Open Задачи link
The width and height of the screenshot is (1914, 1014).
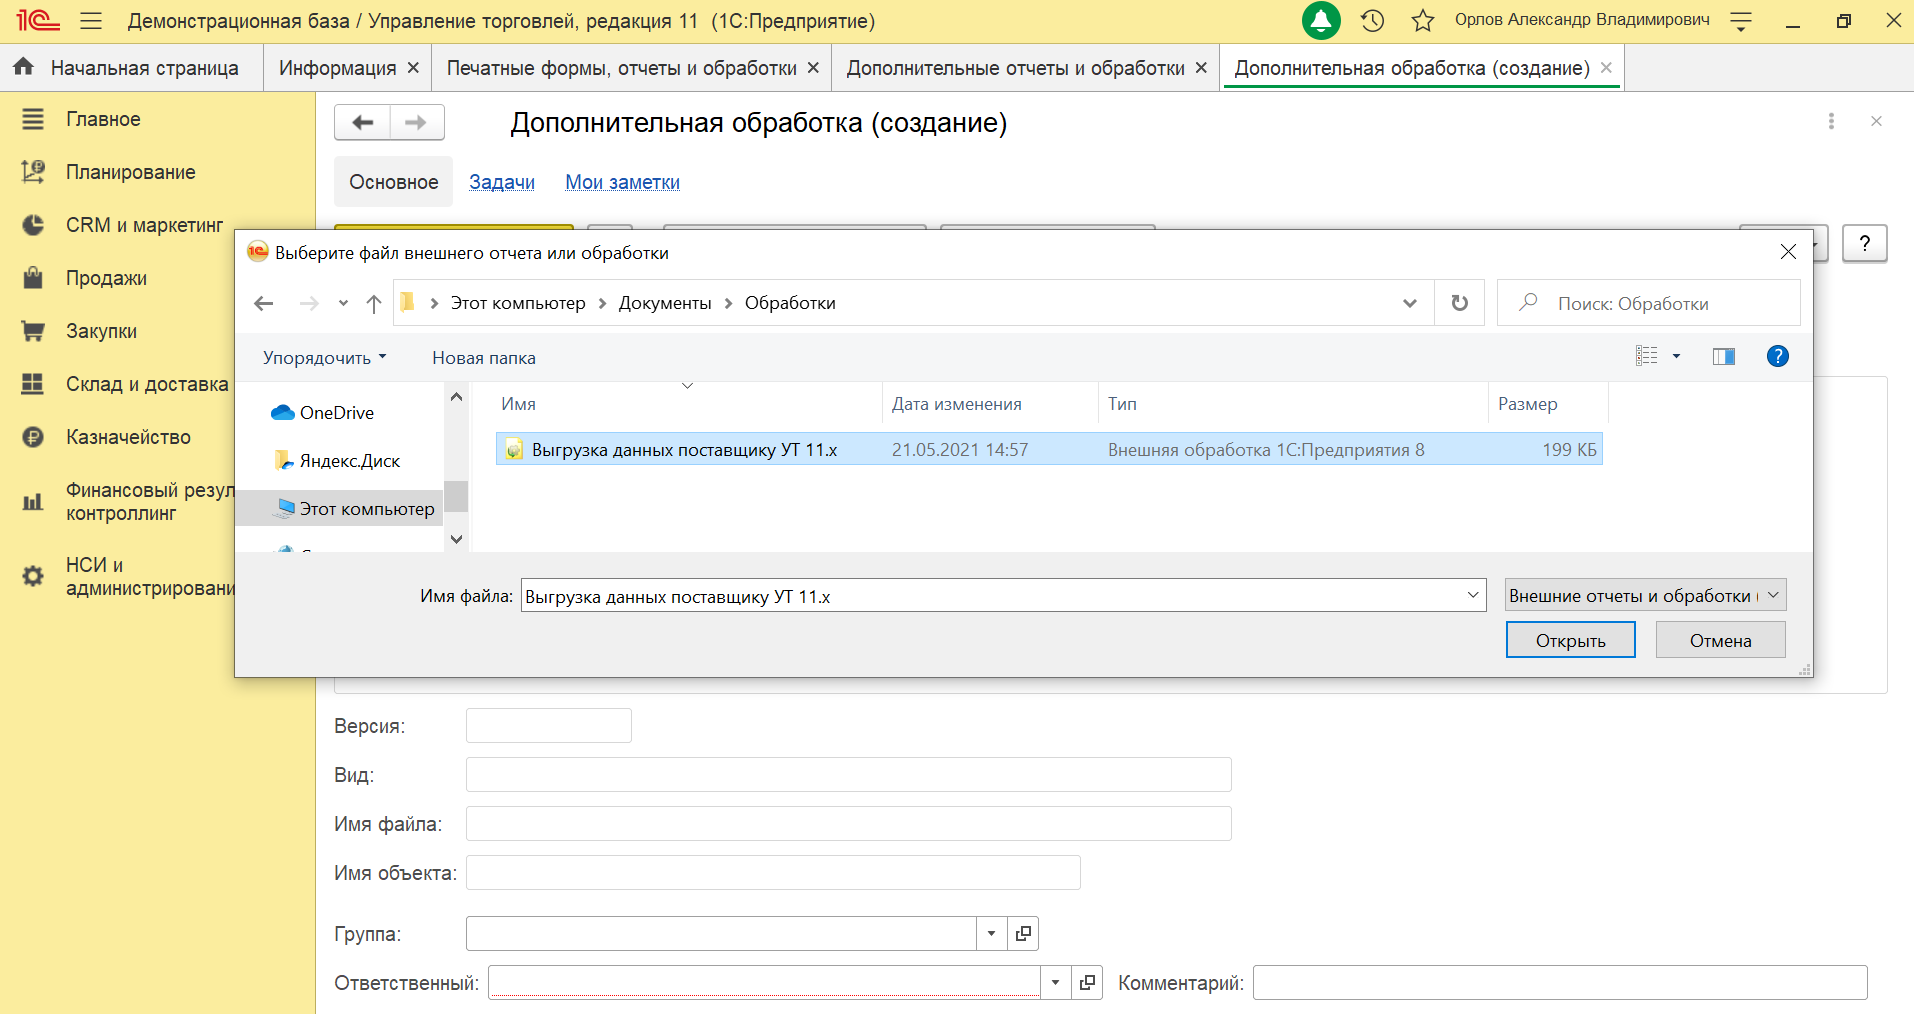point(502,182)
